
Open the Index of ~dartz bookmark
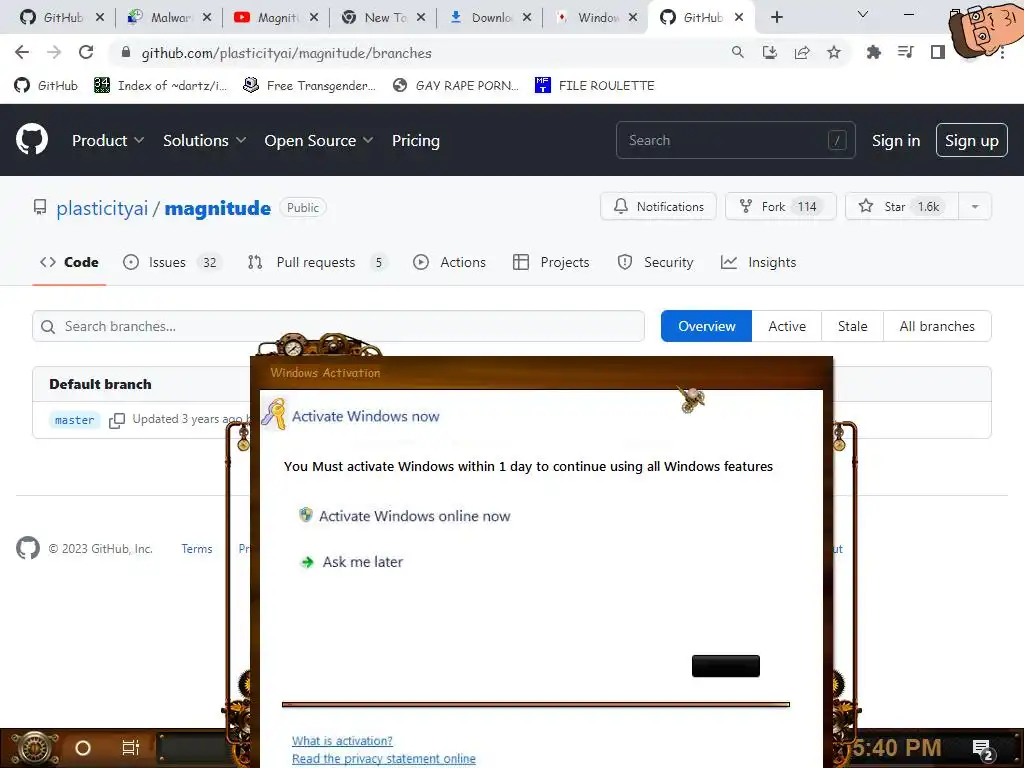[161, 86]
